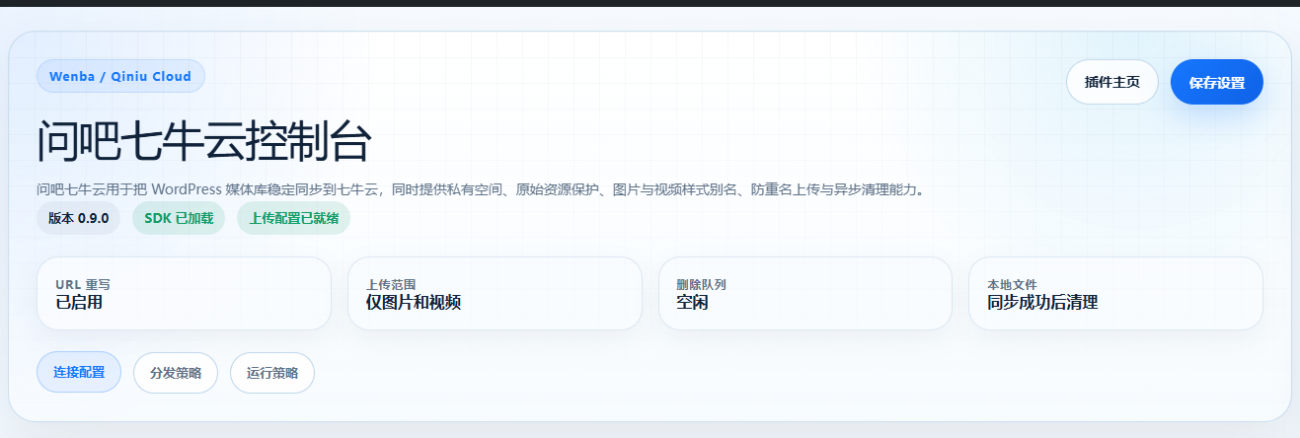Click the 保存设置 button
The width and height of the screenshot is (1300, 438).
pyautogui.click(x=1216, y=82)
